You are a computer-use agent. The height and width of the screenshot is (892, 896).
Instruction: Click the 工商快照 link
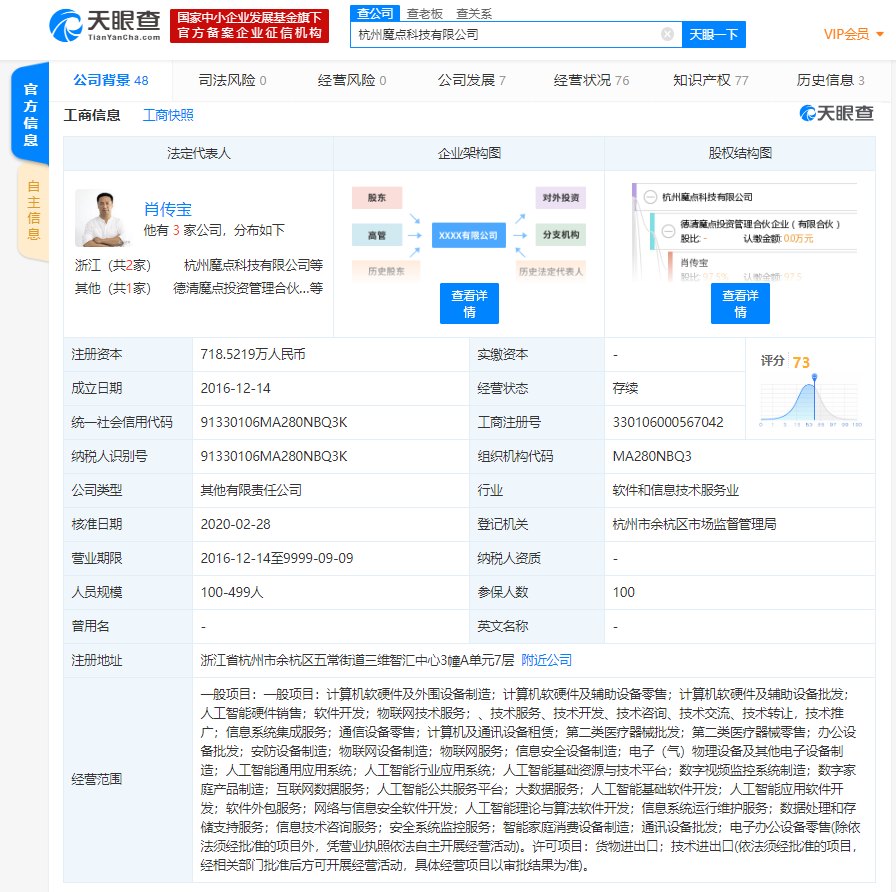point(168,116)
